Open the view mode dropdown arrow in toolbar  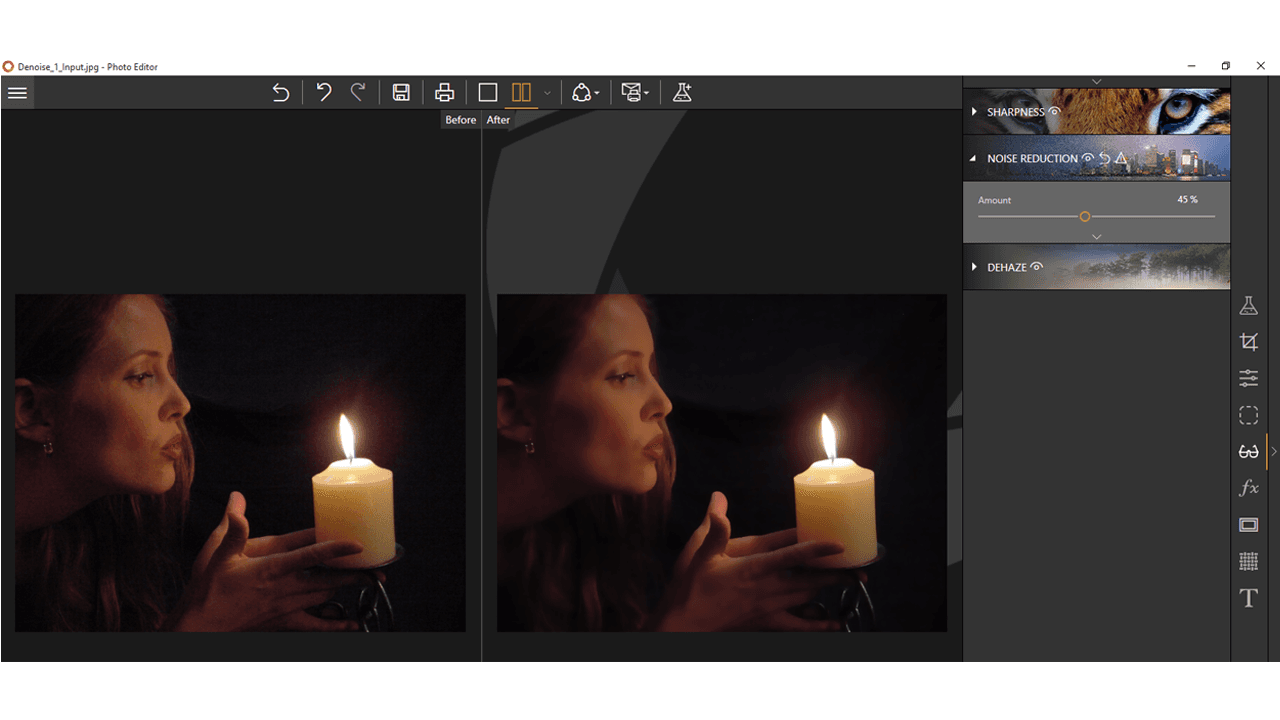point(547,93)
